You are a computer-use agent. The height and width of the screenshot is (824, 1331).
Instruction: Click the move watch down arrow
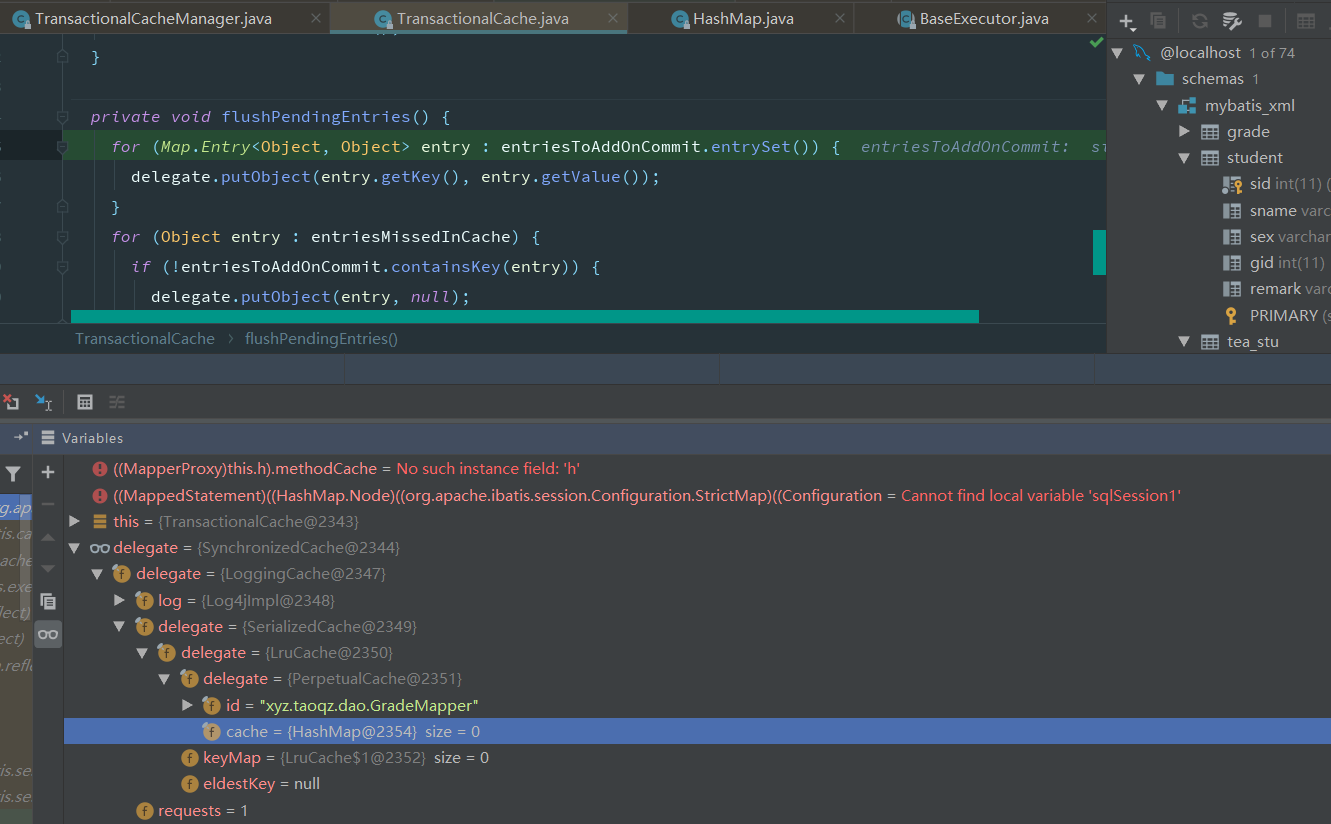point(47,568)
